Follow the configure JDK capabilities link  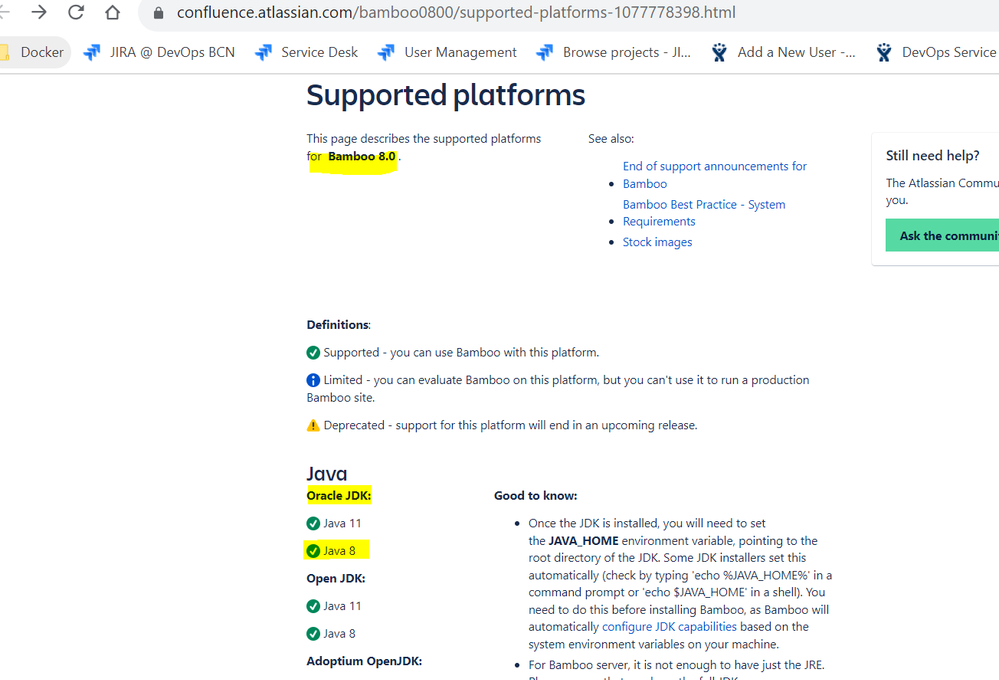(x=669, y=626)
